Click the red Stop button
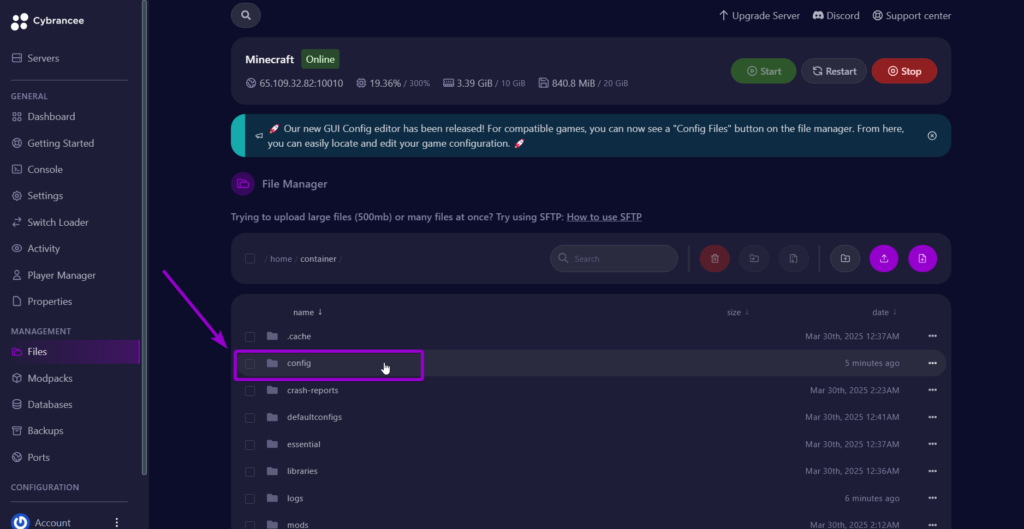1024x529 pixels. [904, 71]
